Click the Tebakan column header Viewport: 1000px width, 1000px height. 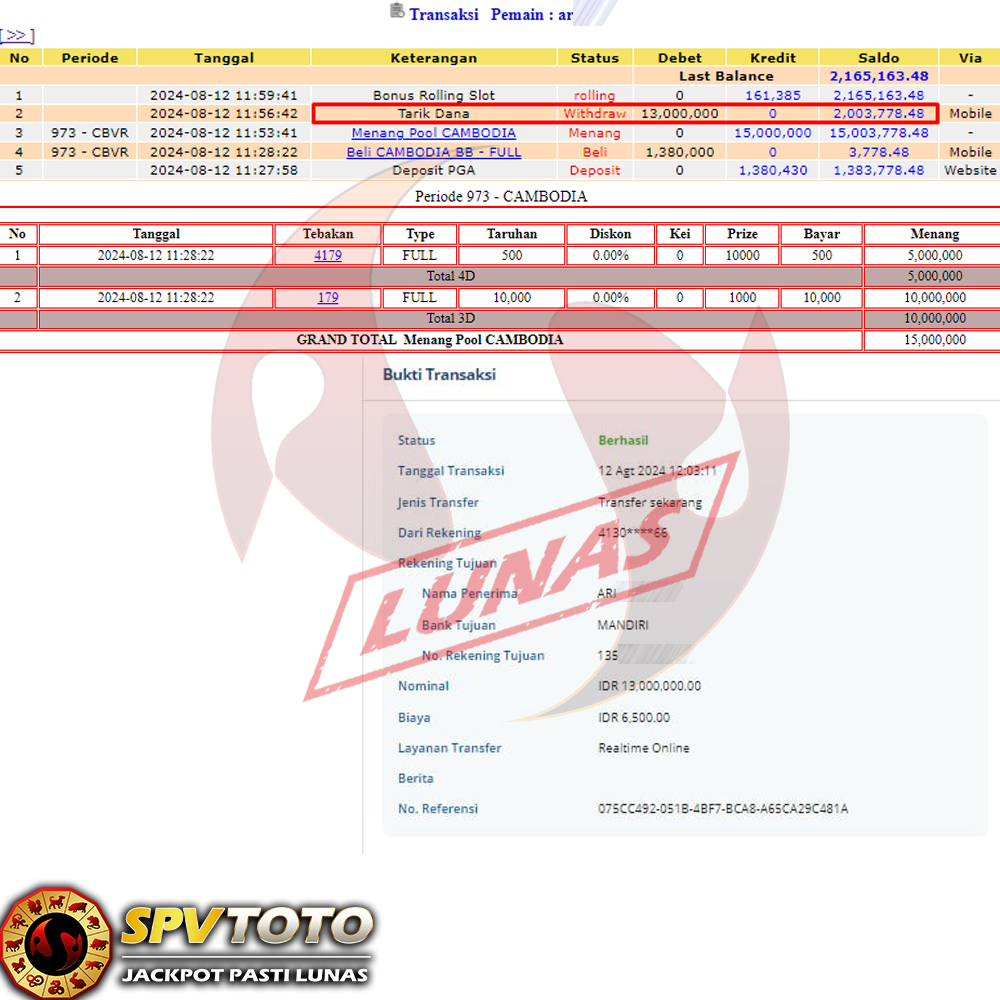click(328, 234)
